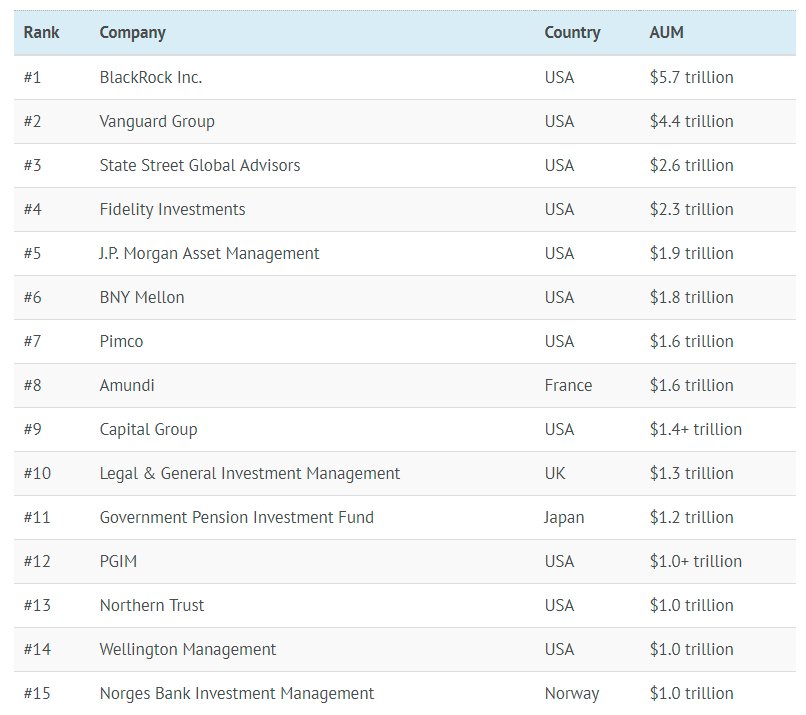Click the Japan country cell
The width and height of the screenshot is (806, 715).
click(564, 518)
